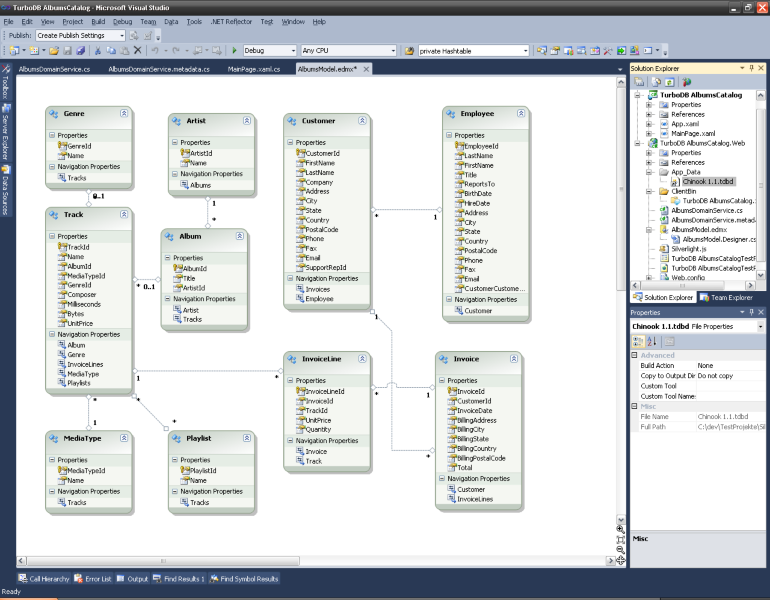Open the Toolbox crossed-tools toolbar icon
The width and height of the screenshot is (770, 600).
pos(607,51)
